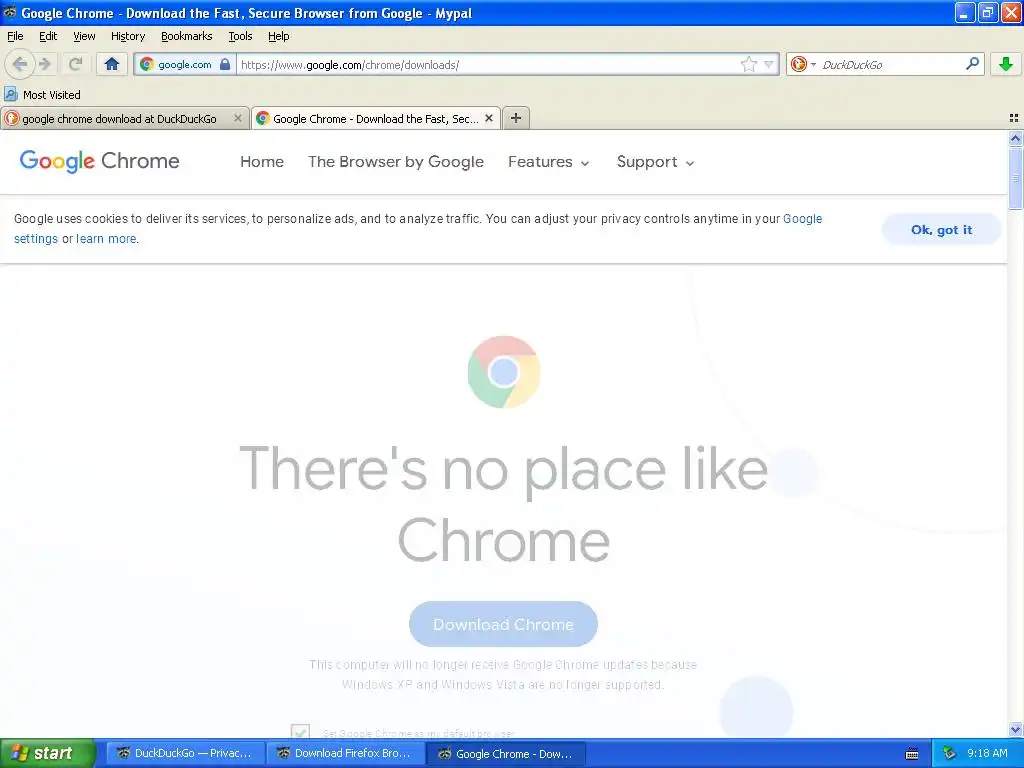
Task: Follow the learn more link
Action: tap(106, 239)
